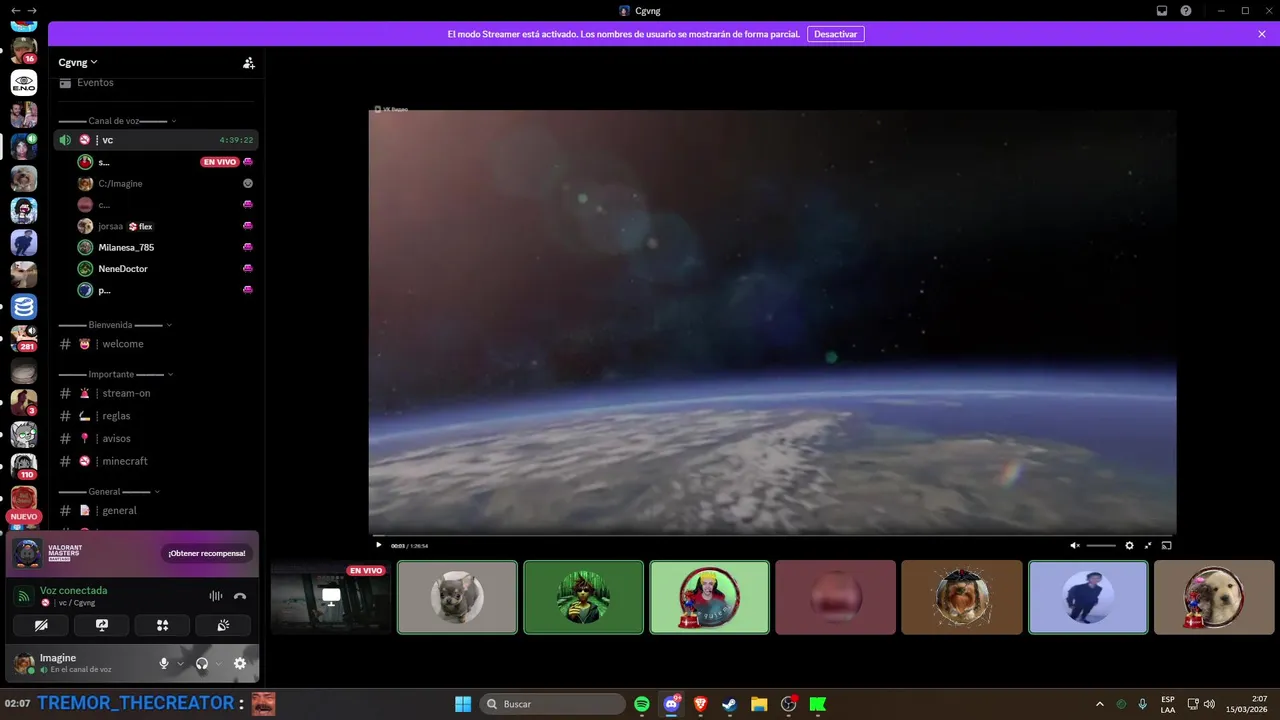Open the soundboard button

coord(223,625)
